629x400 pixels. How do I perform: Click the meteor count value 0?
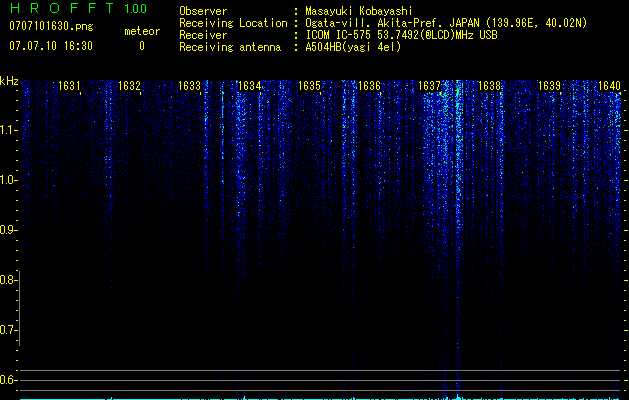tap(142, 46)
